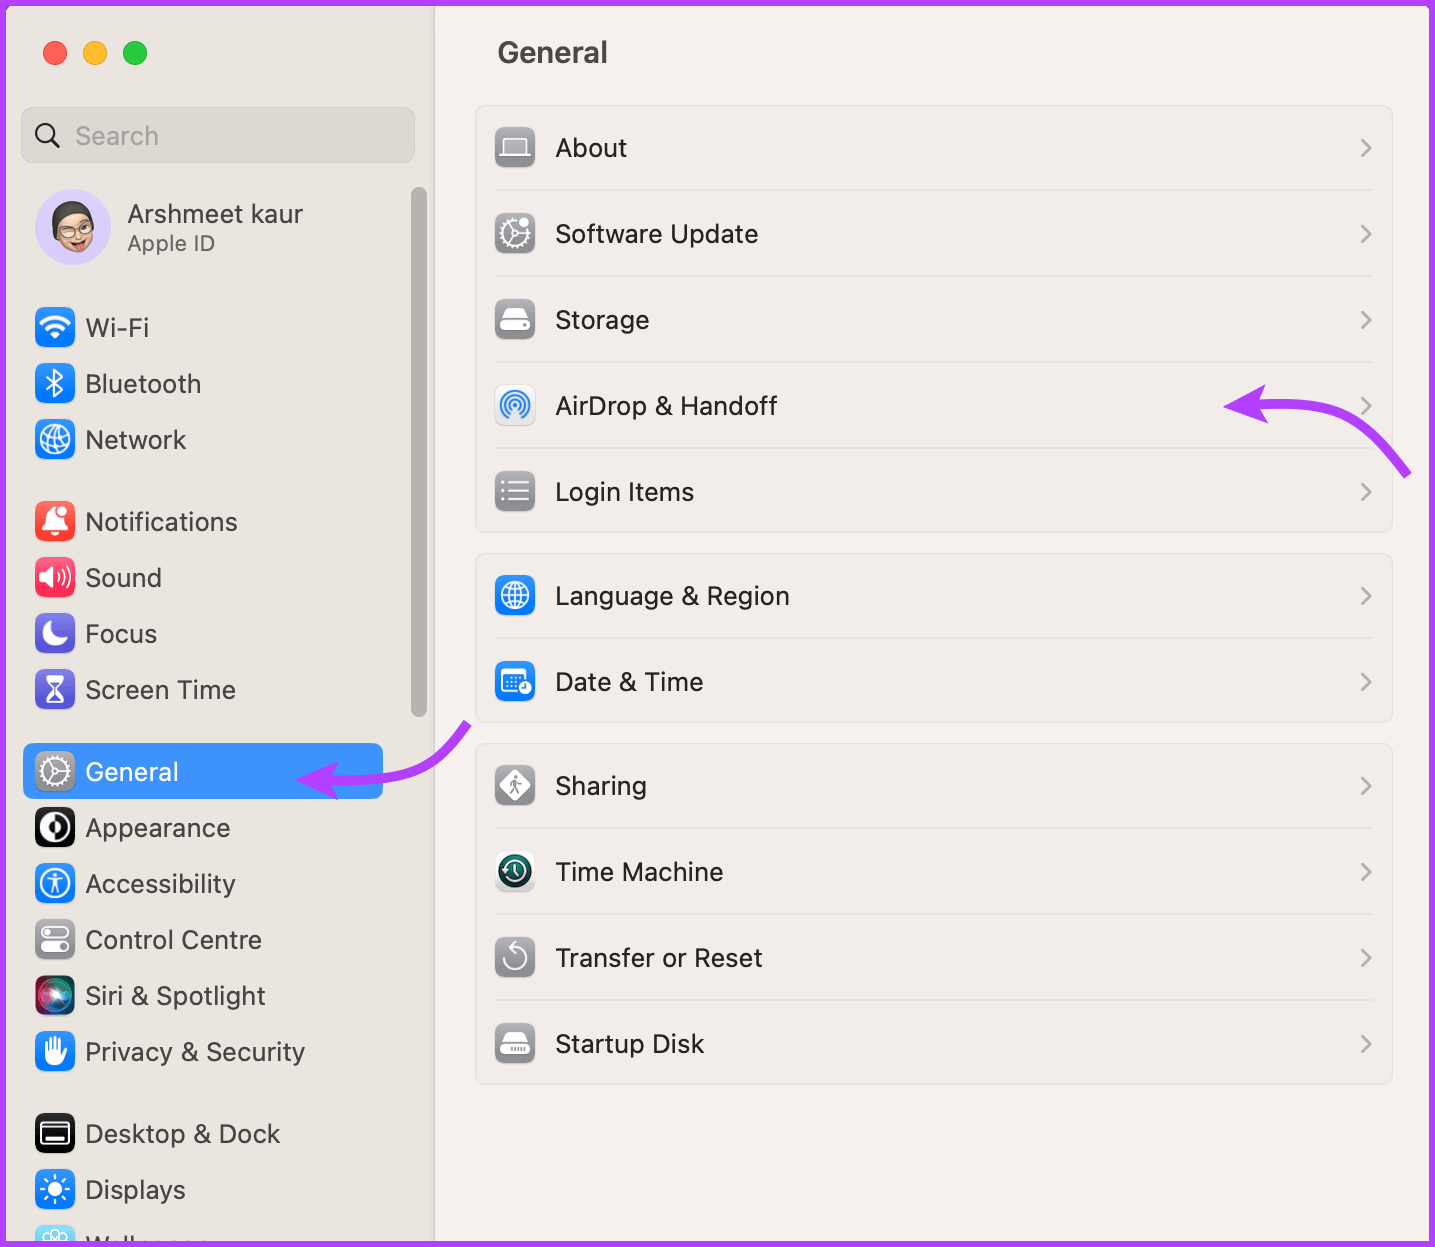Screen dimensions: 1435x1247
Task: Click the green zoom window button
Action: [x=135, y=53]
